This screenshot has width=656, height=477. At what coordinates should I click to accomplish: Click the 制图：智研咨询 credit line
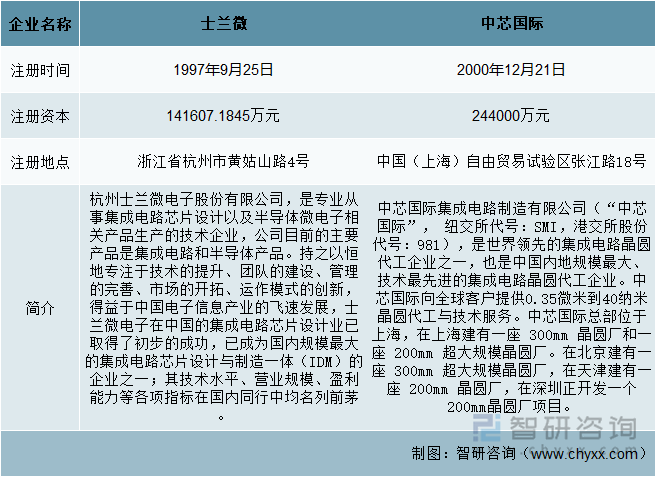tap(531, 453)
